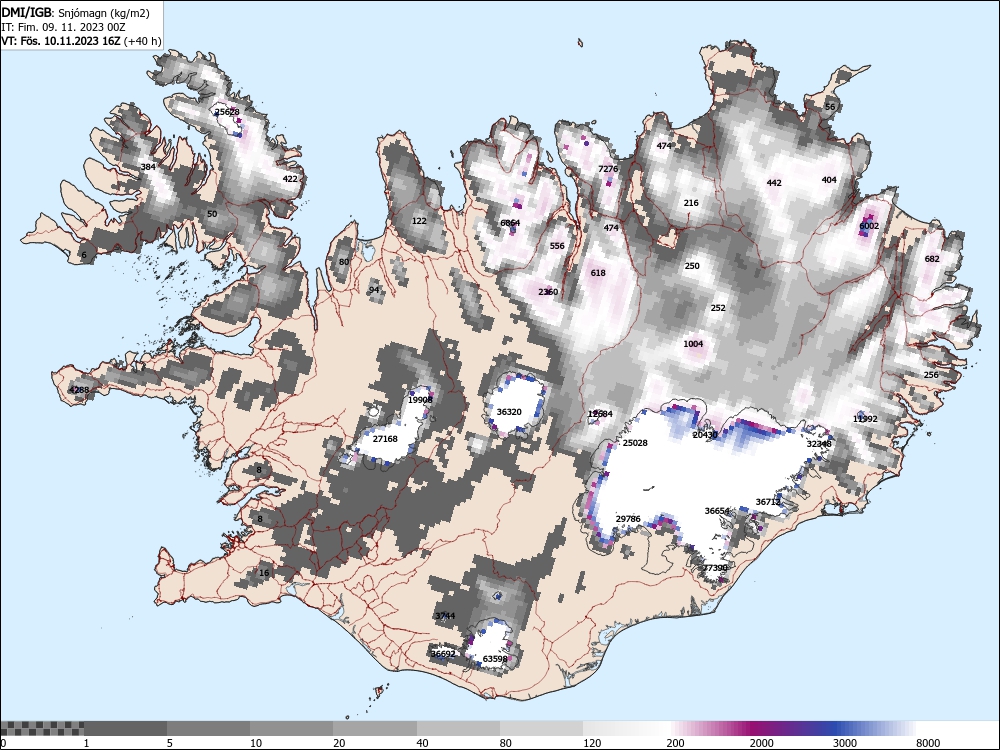
Task: Click the legend label '10'
Action: (x=256, y=743)
